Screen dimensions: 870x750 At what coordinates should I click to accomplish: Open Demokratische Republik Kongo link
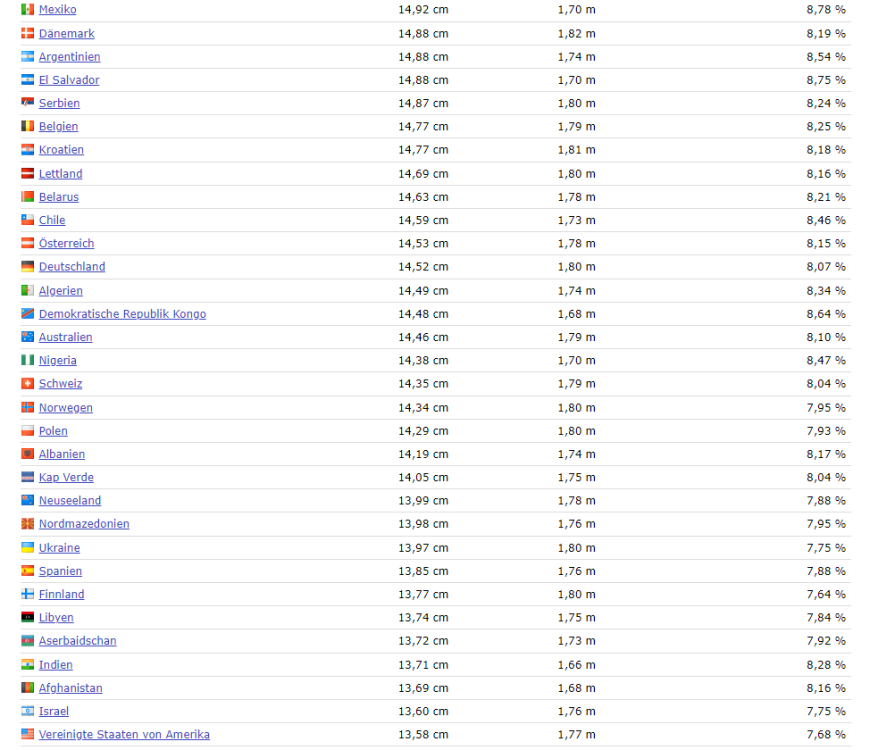click(122, 314)
